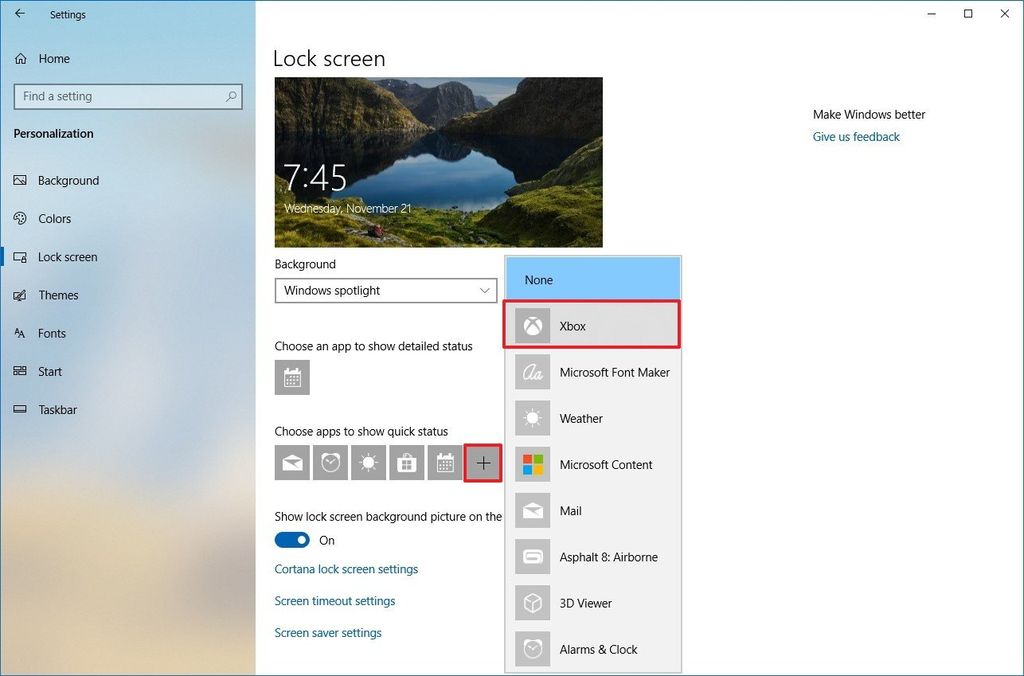Select the Mail quick status icon
Viewport: 1024px width, 676px height.
[292, 462]
